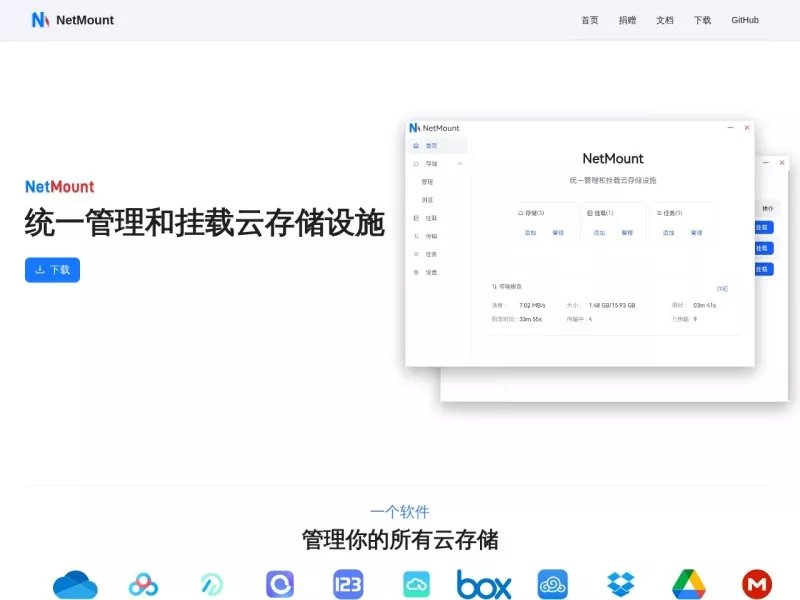800x600 pixels.
Task: Click the 123 cloud drive icon
Action: point(348,584)
